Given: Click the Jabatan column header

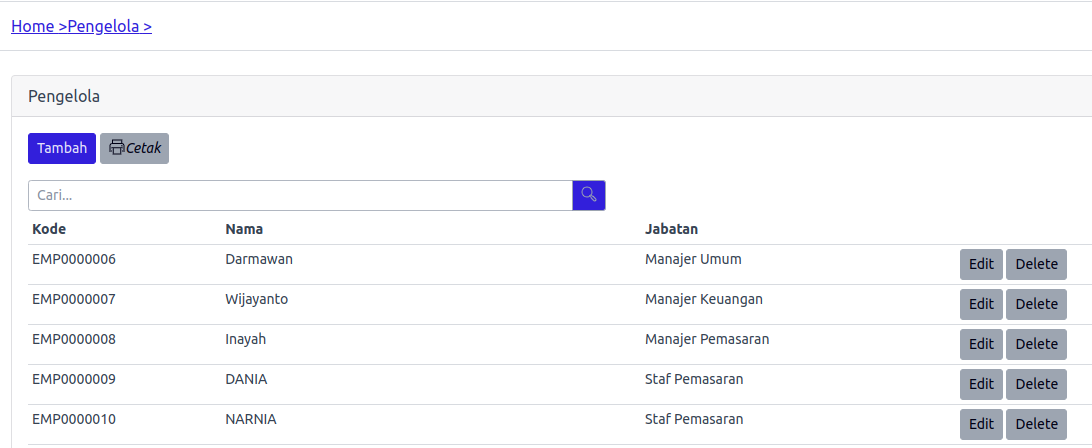Looking at the screenshot, I should [671, 229].
